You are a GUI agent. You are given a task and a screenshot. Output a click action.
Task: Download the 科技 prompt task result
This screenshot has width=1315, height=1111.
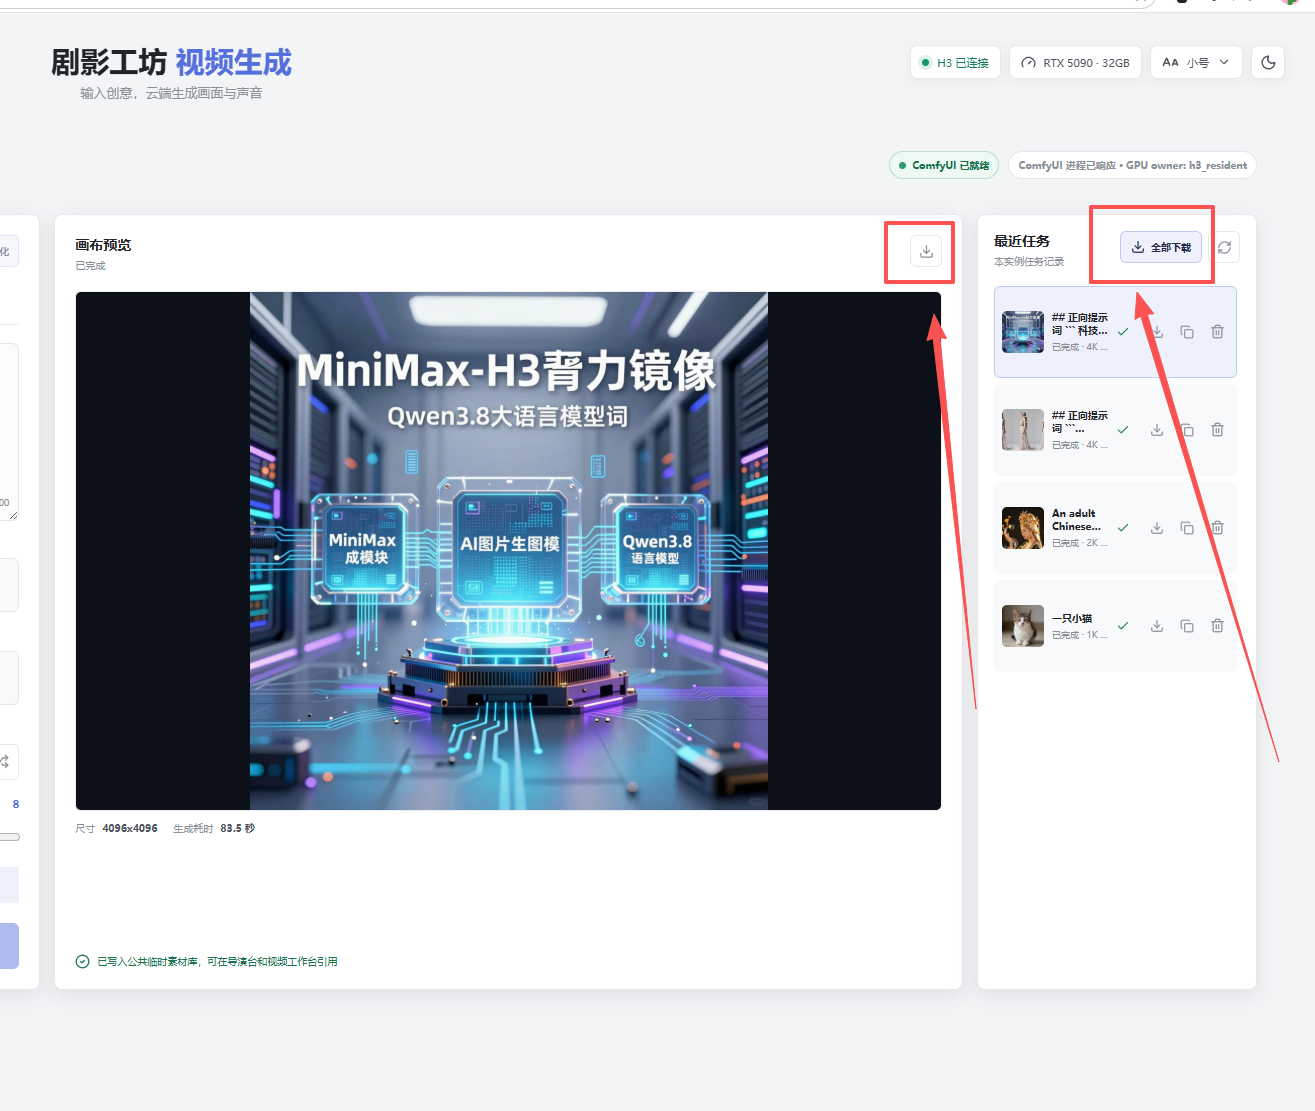pyautogui.click(x=1157, y=332)
